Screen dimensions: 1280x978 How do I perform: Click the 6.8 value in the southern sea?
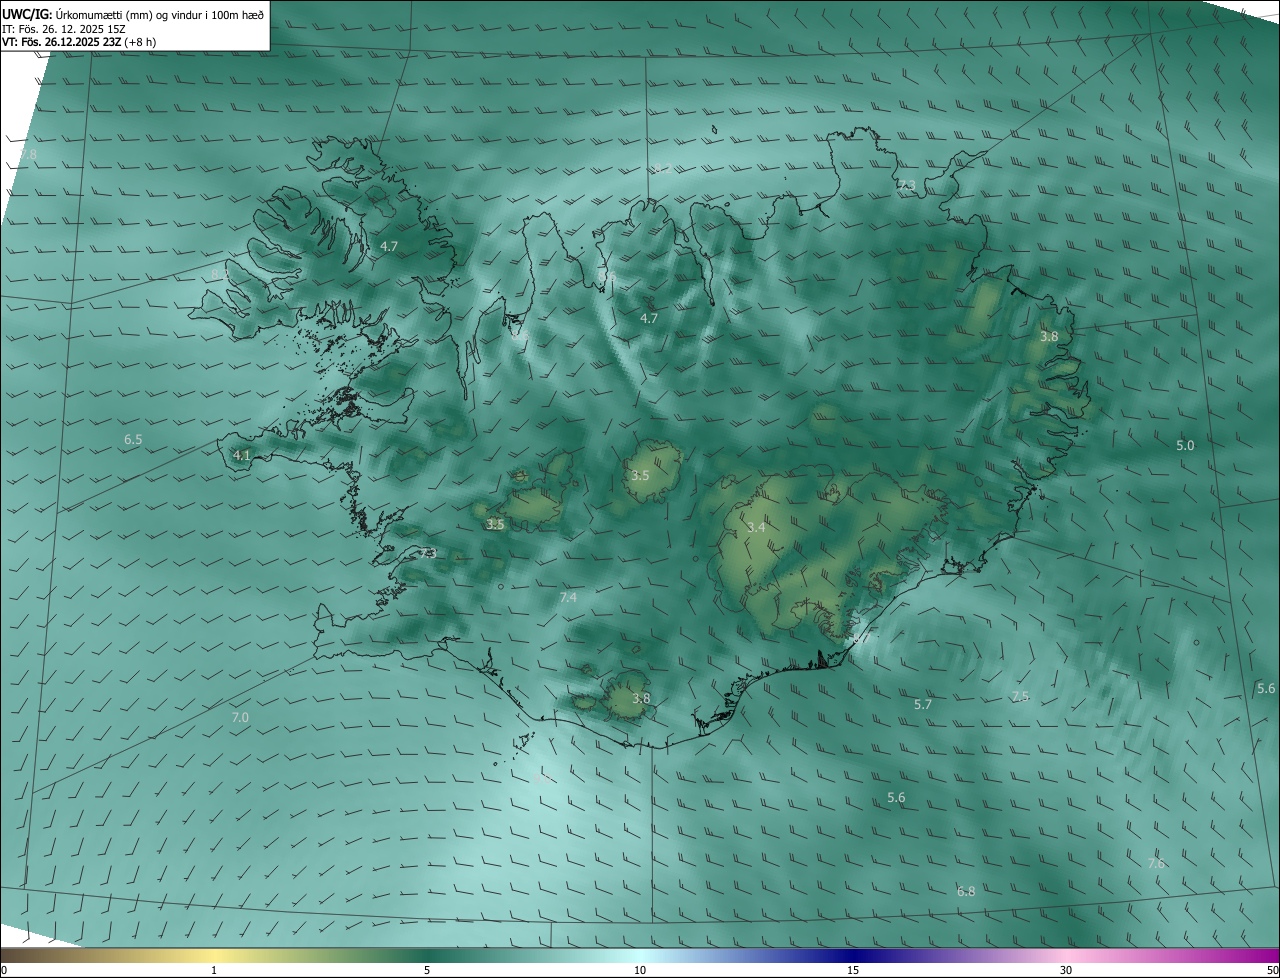coord(966,891)
